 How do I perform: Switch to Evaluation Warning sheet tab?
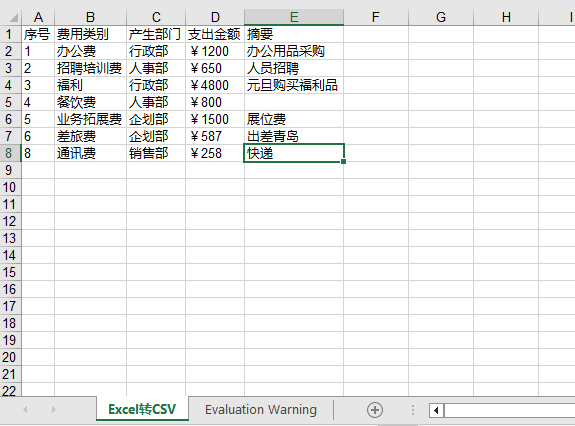(x=261, y=409)
